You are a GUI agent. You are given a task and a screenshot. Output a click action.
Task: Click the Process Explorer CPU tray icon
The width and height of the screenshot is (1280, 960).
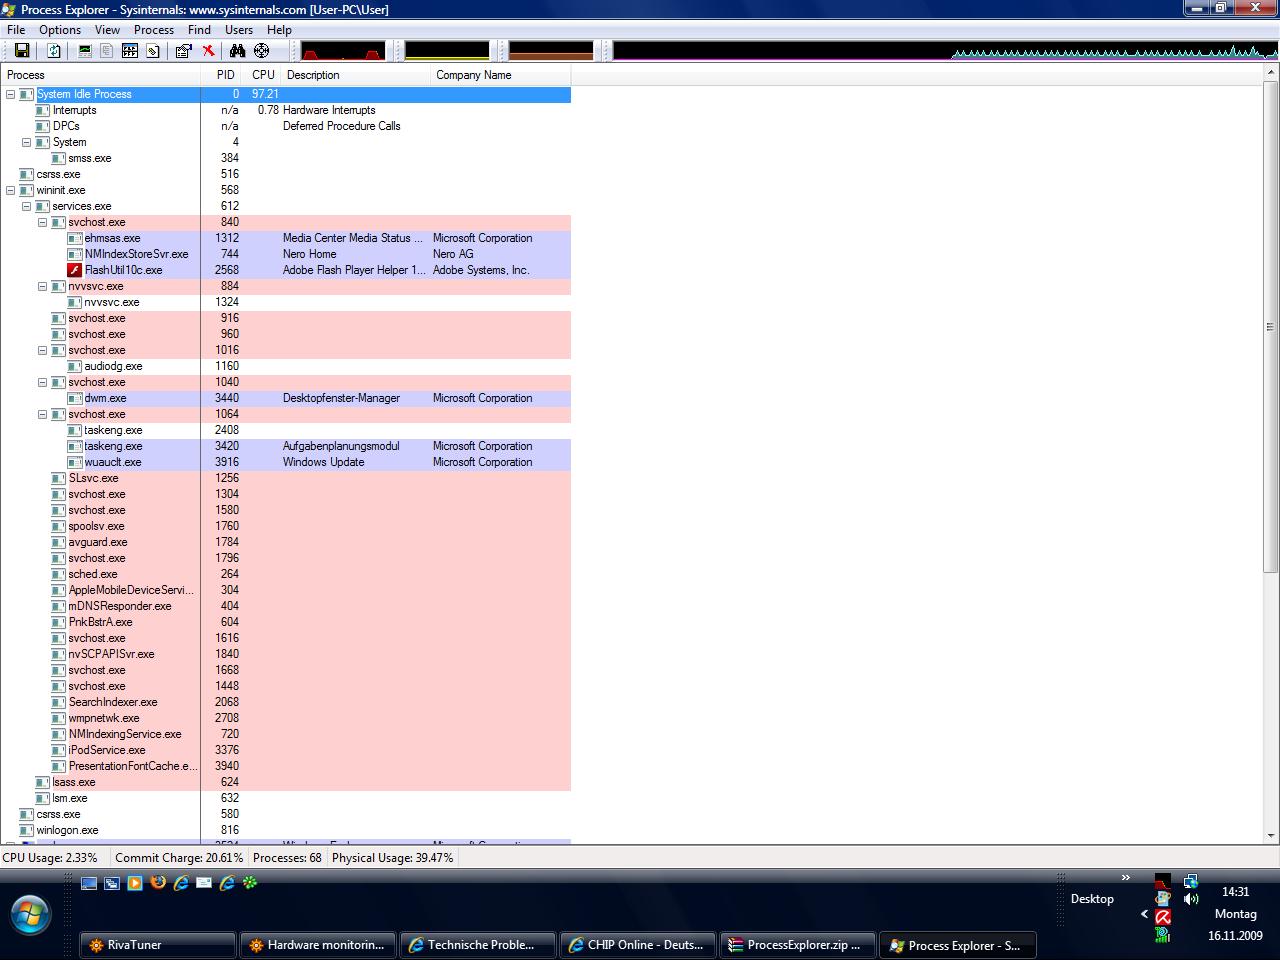pyautogui.click(x=1163, y=881)
